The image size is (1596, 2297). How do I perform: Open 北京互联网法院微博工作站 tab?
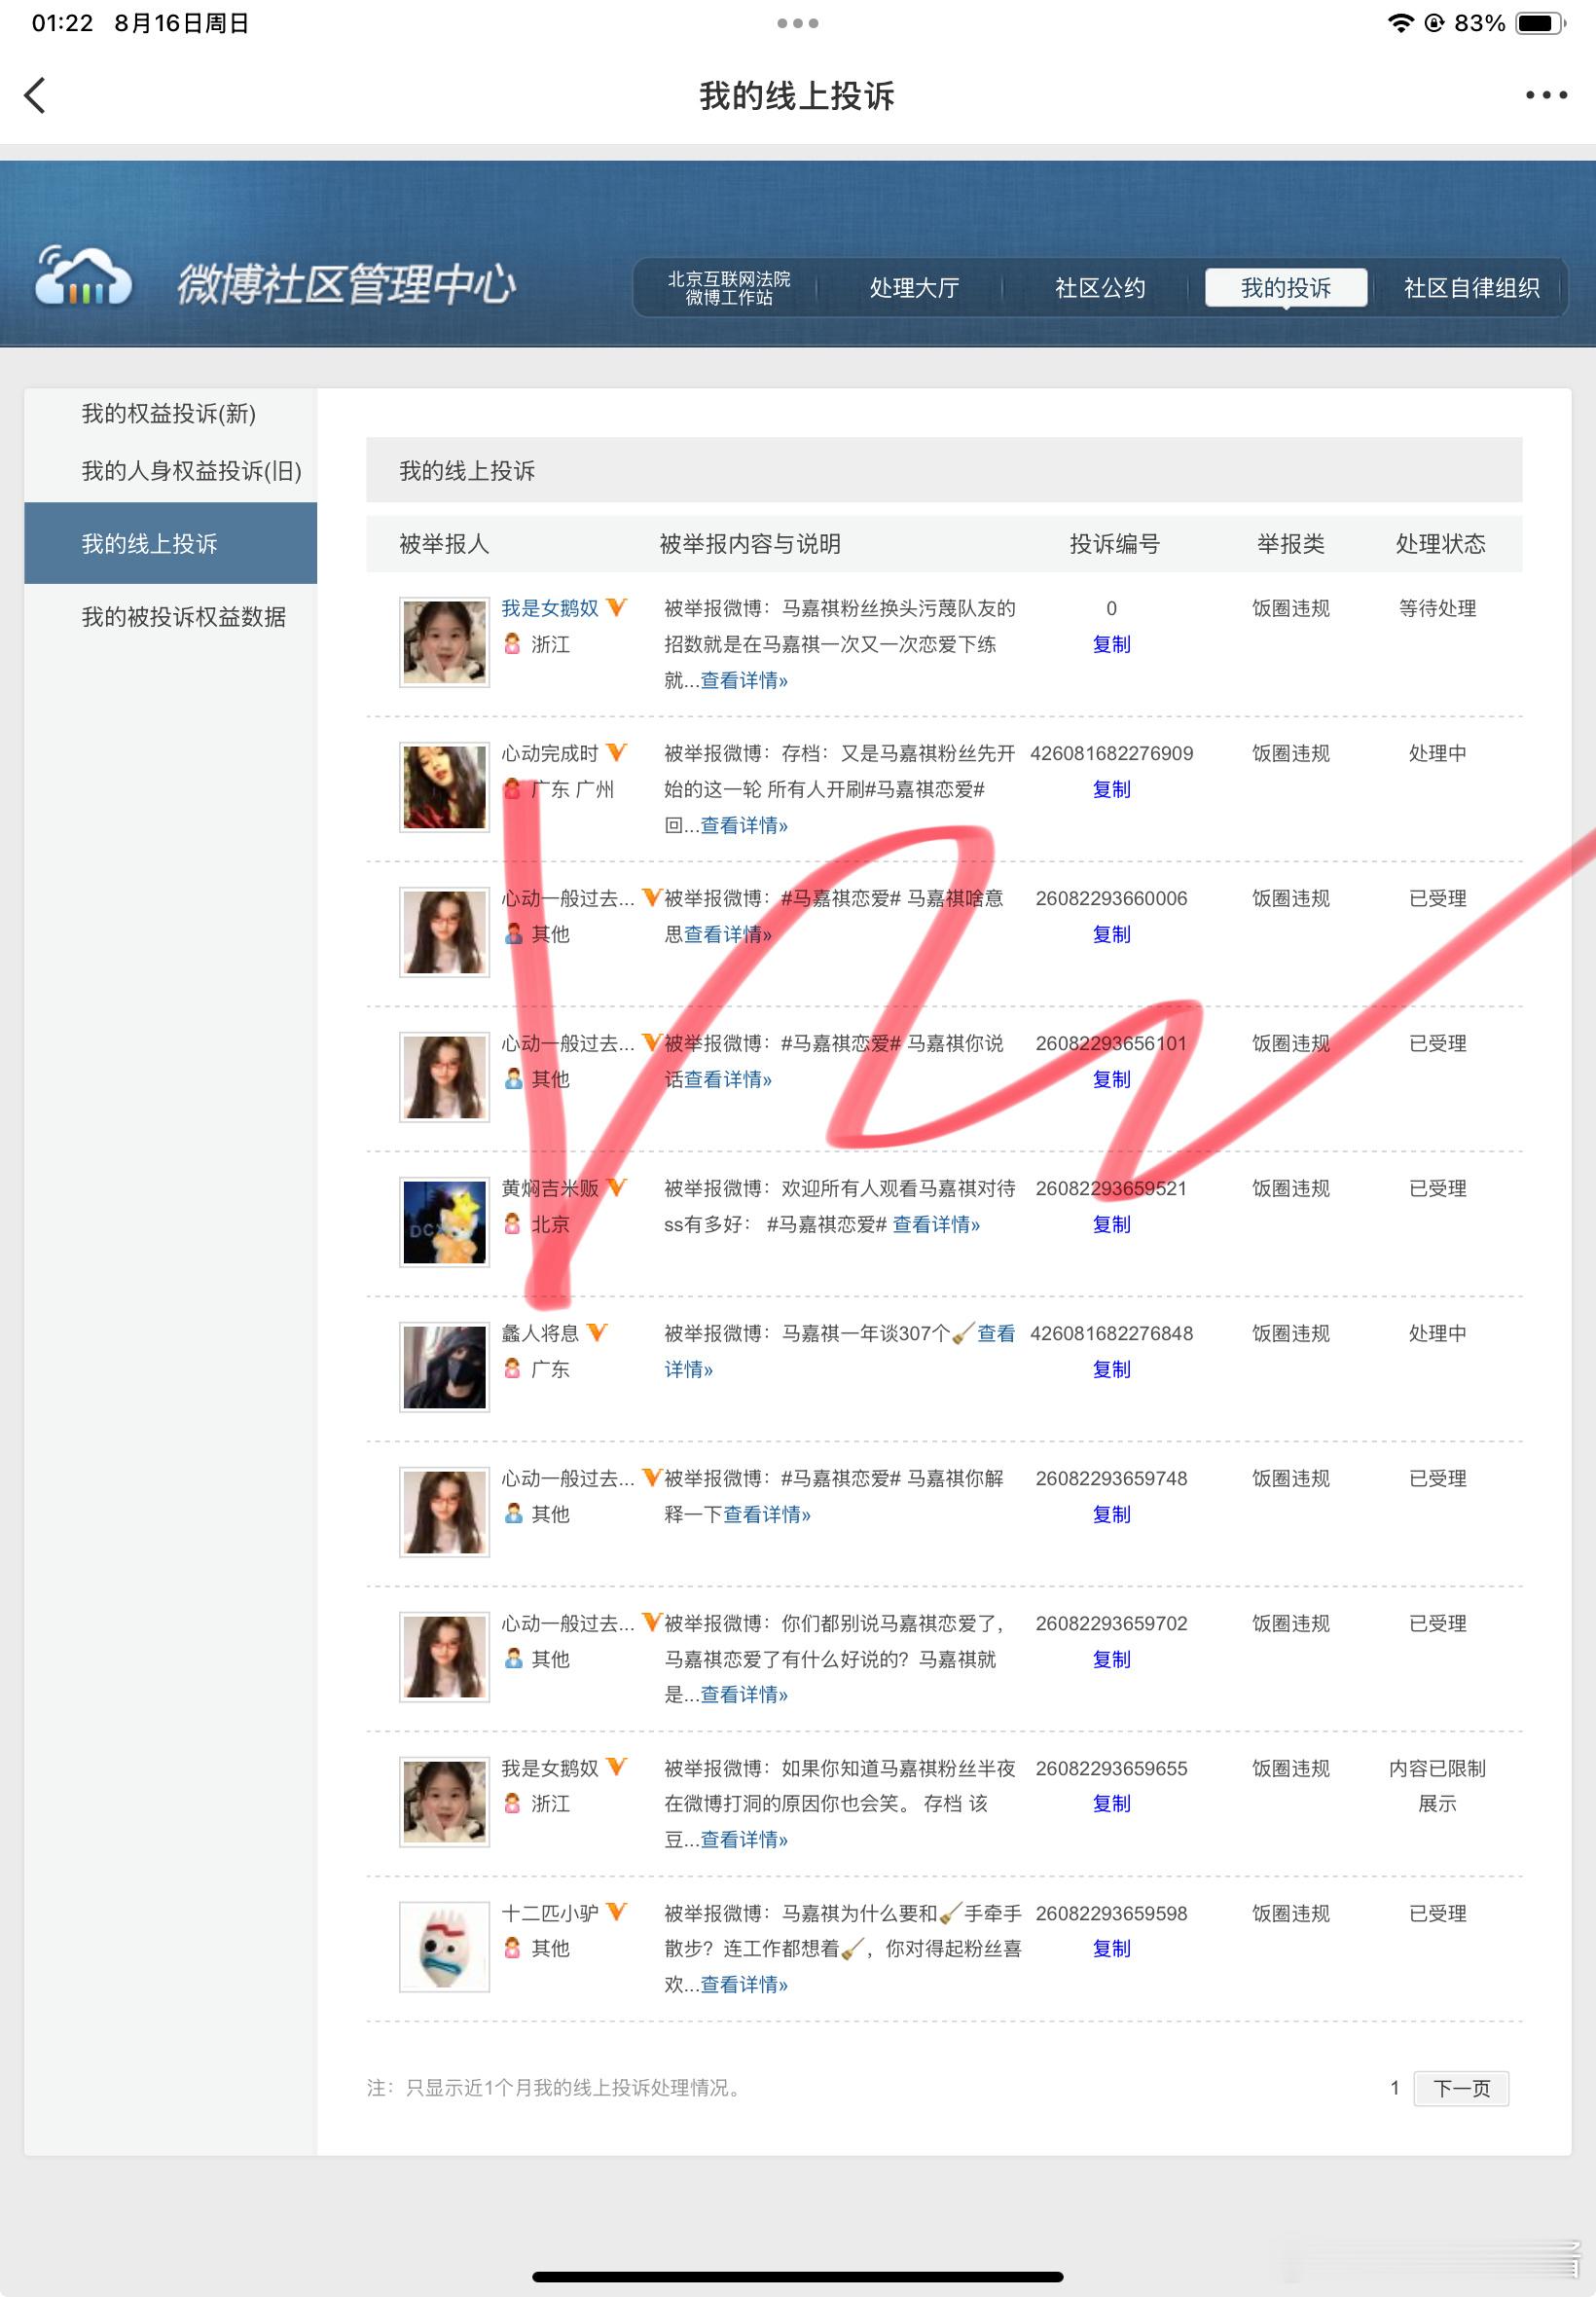point(729,288)
